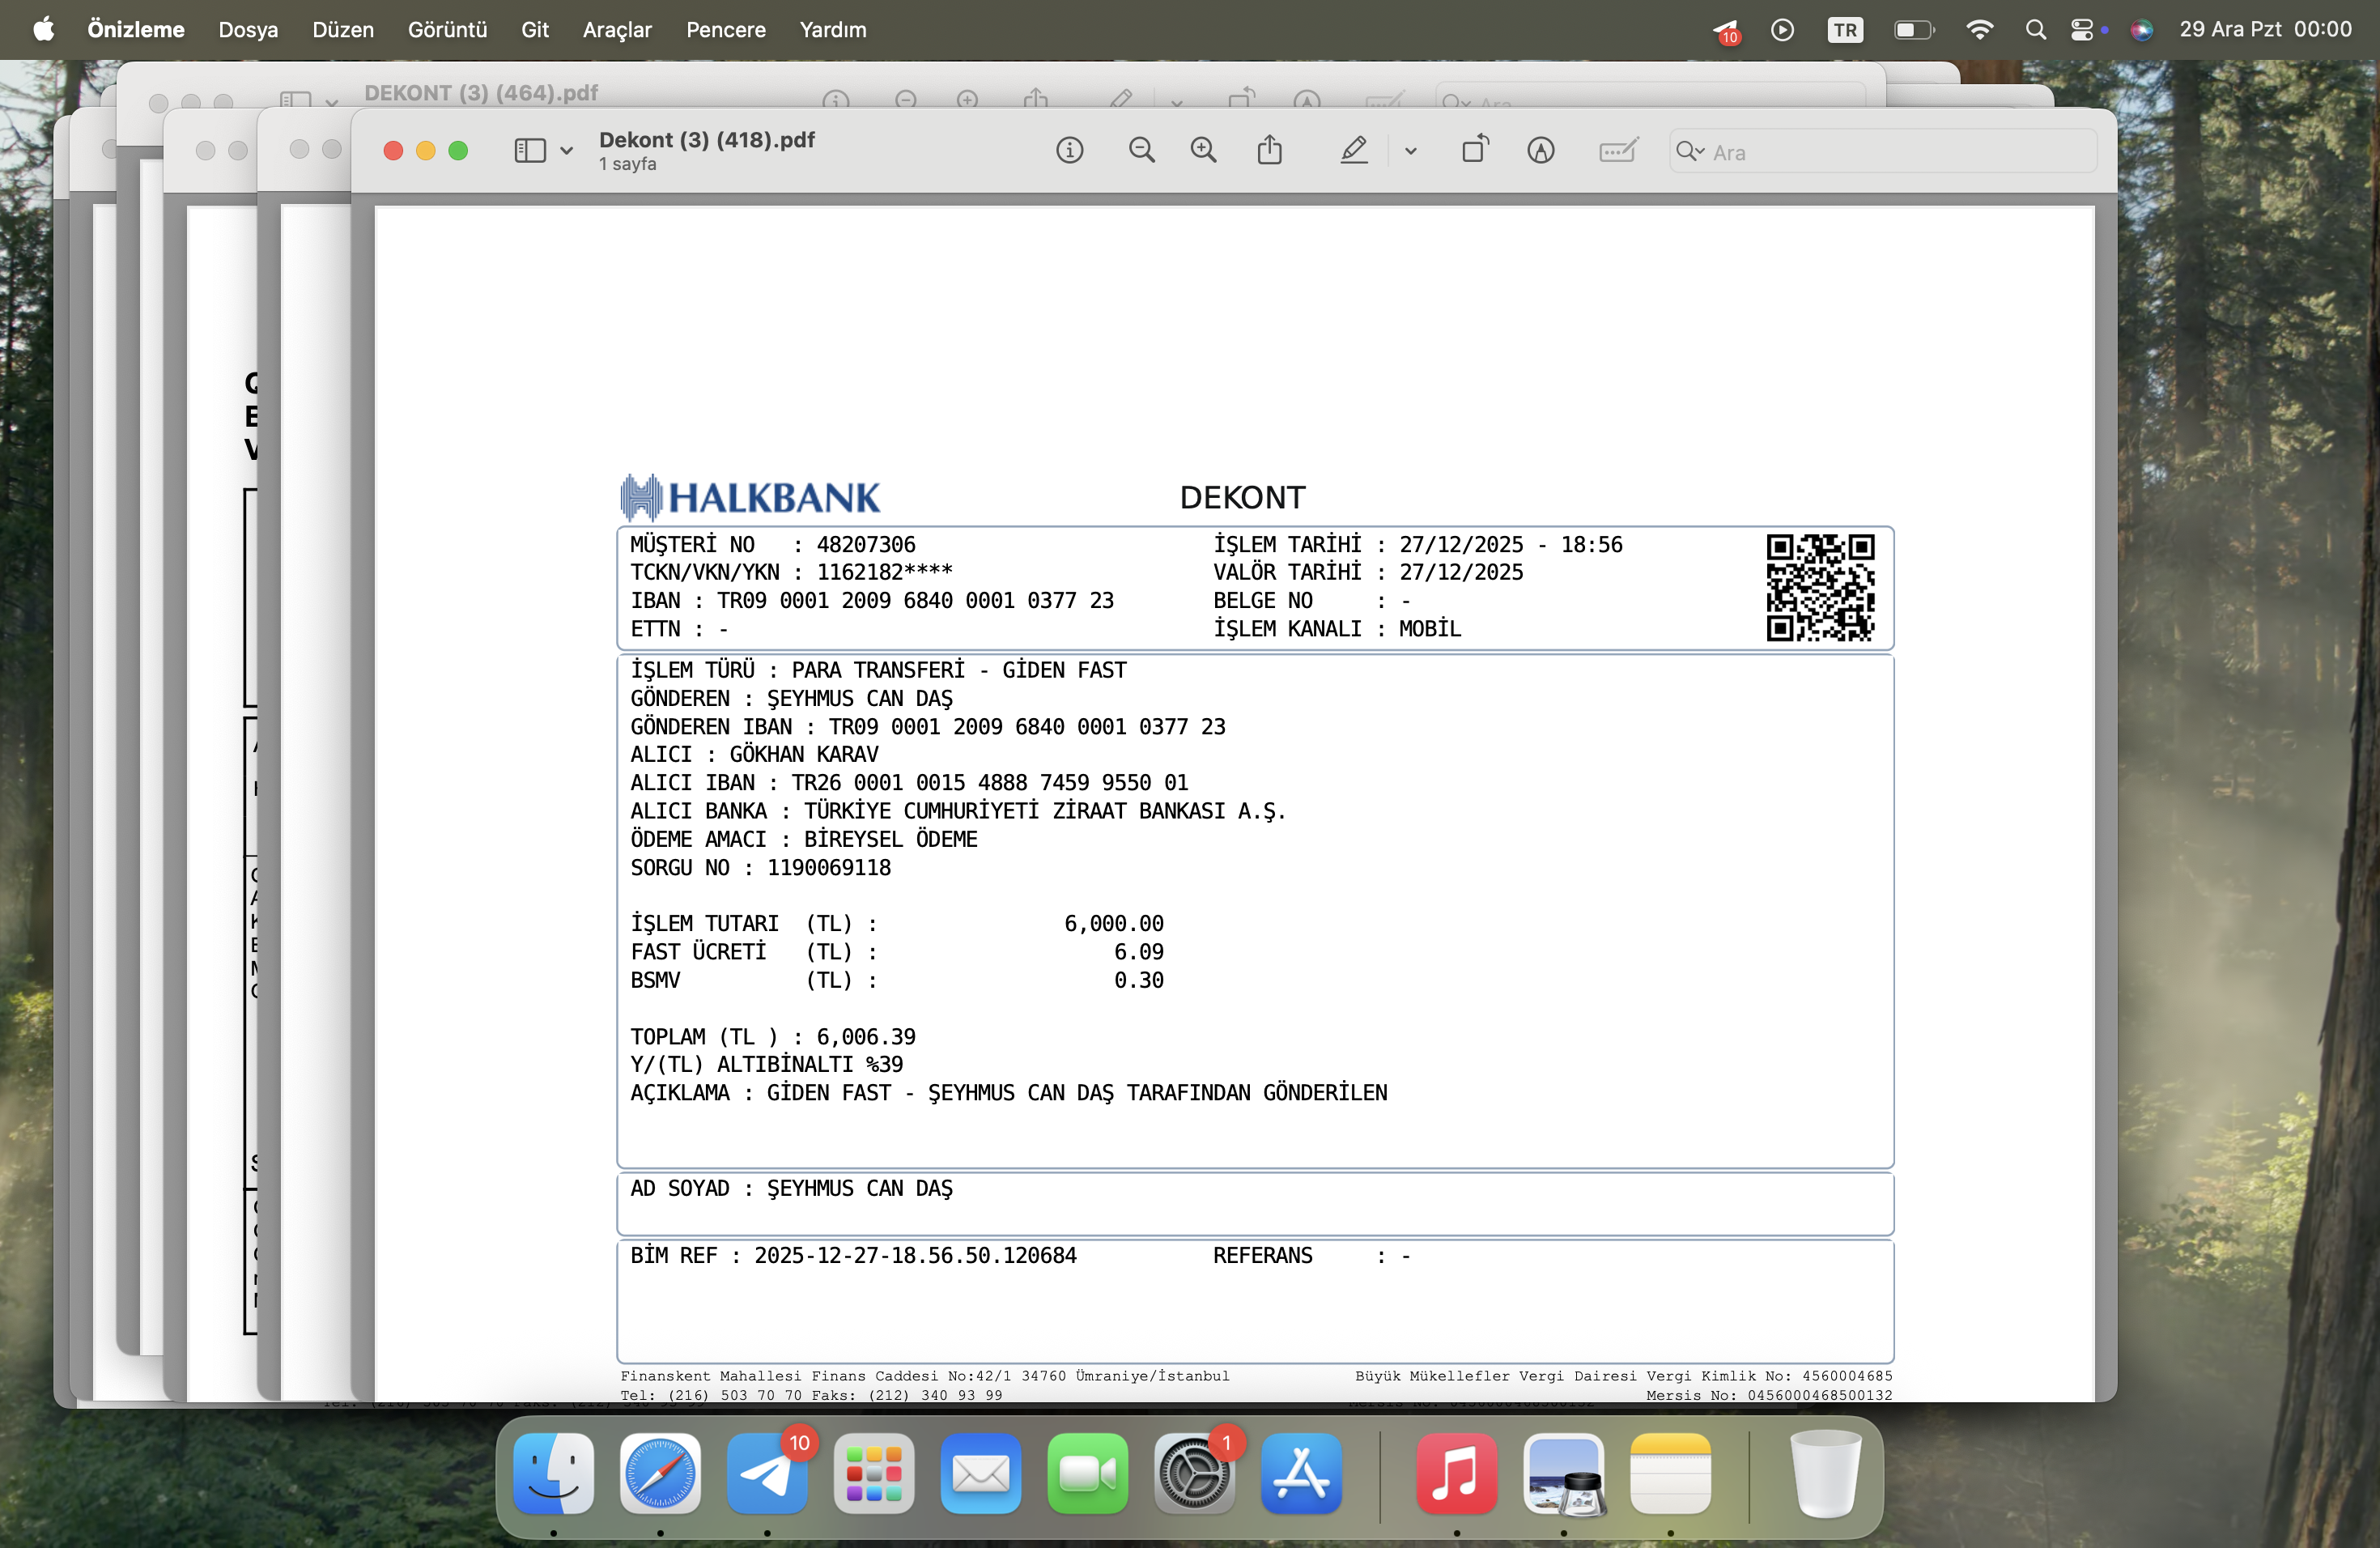Select the customer number 48207306

point(866,545)
